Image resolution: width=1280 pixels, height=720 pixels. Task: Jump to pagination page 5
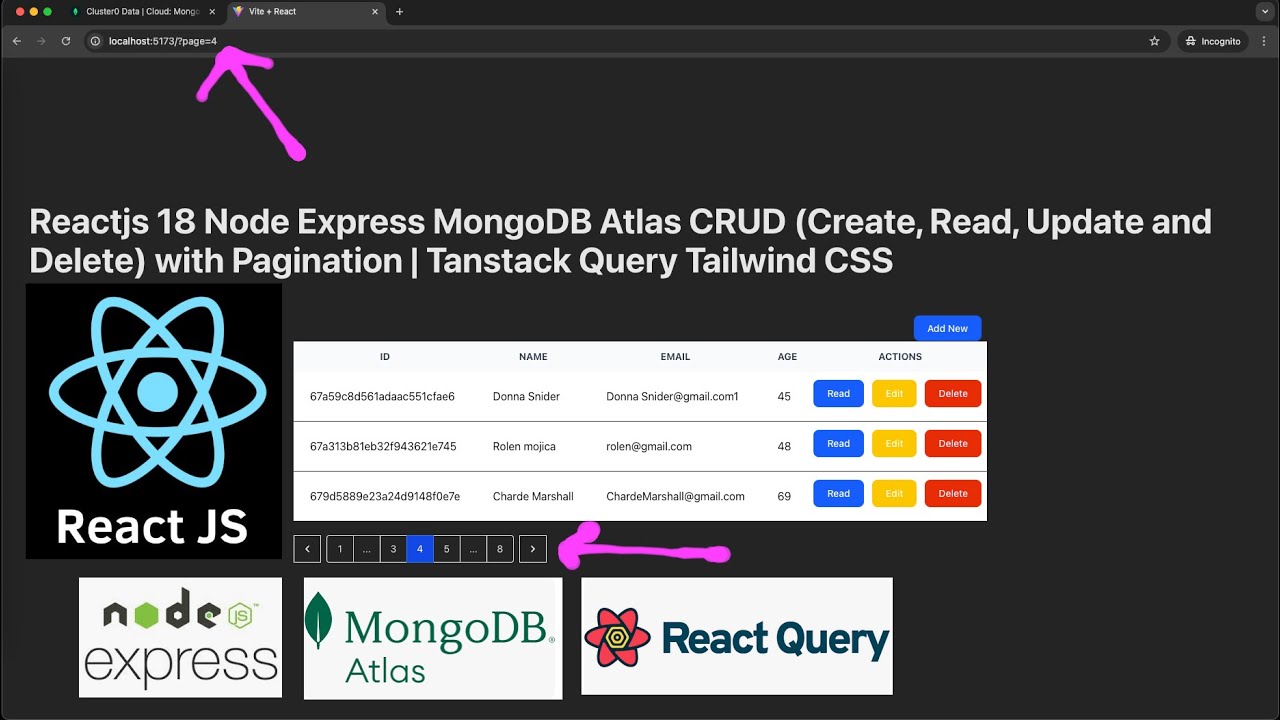click(447, 549)
